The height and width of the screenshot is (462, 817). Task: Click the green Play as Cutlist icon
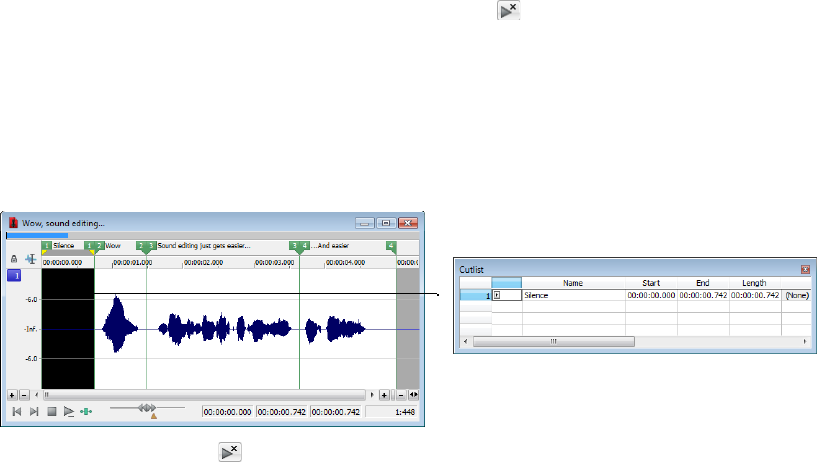[x=86, y=411]
